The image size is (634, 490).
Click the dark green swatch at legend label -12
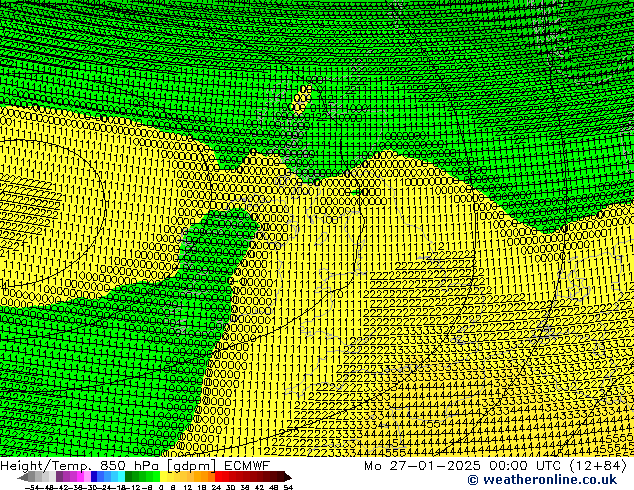coord(128,477)
